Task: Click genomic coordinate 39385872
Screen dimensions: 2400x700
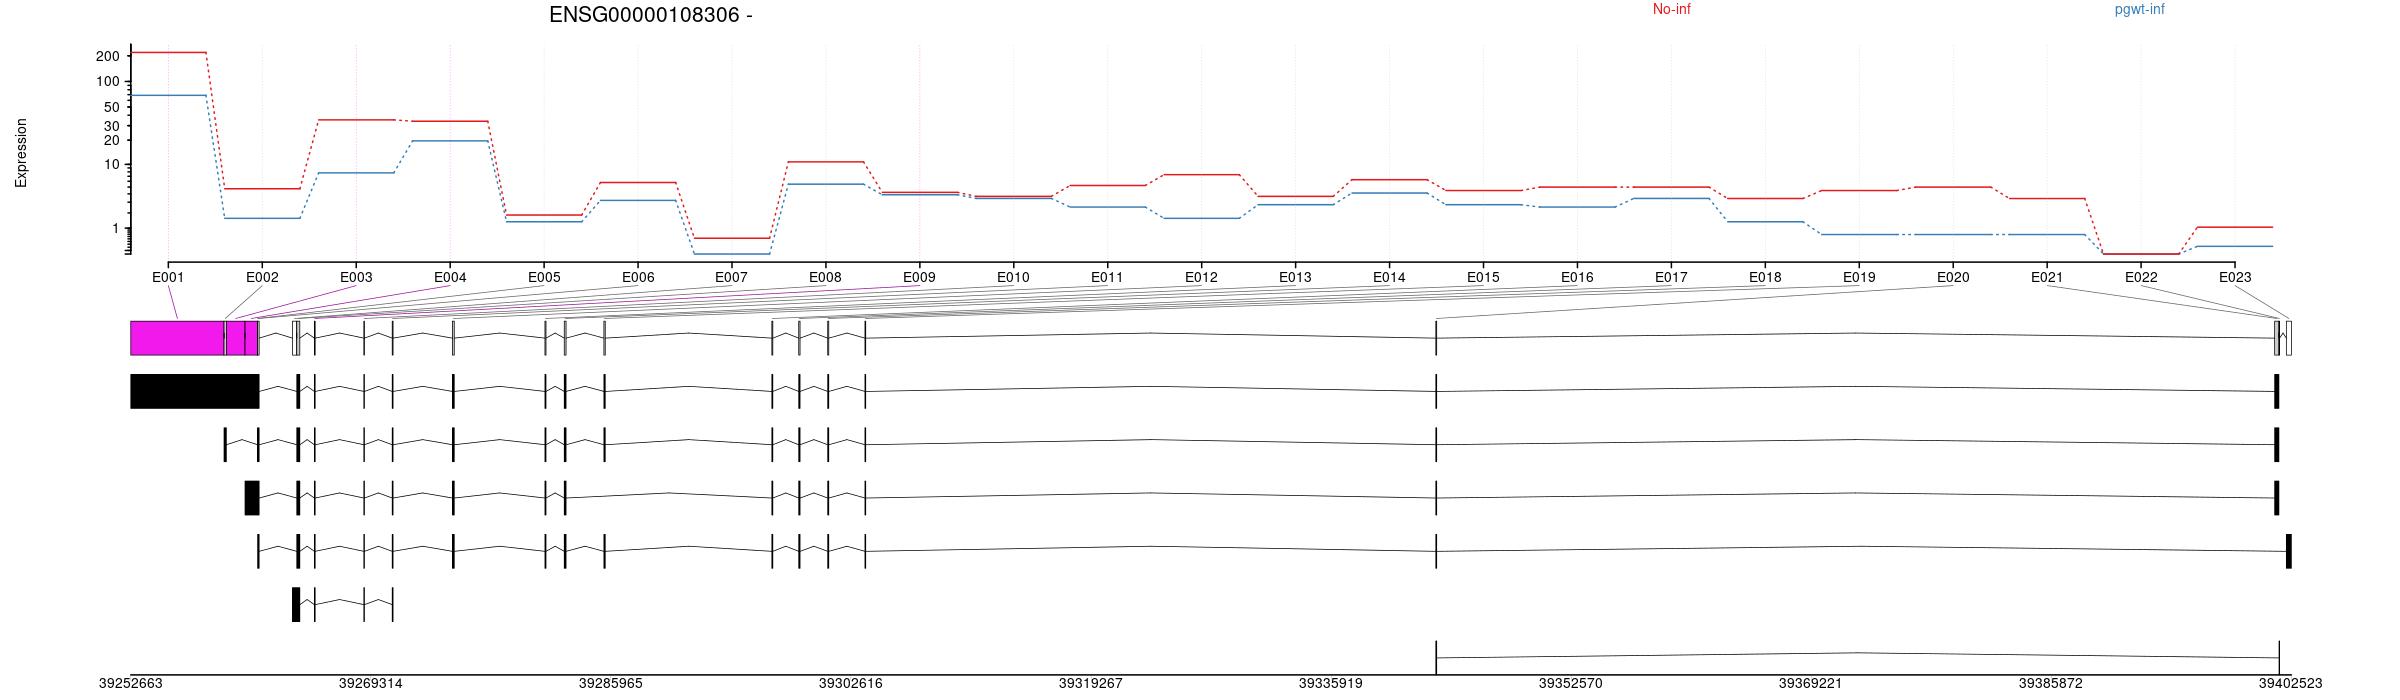Action: (x=2050, y=684)
